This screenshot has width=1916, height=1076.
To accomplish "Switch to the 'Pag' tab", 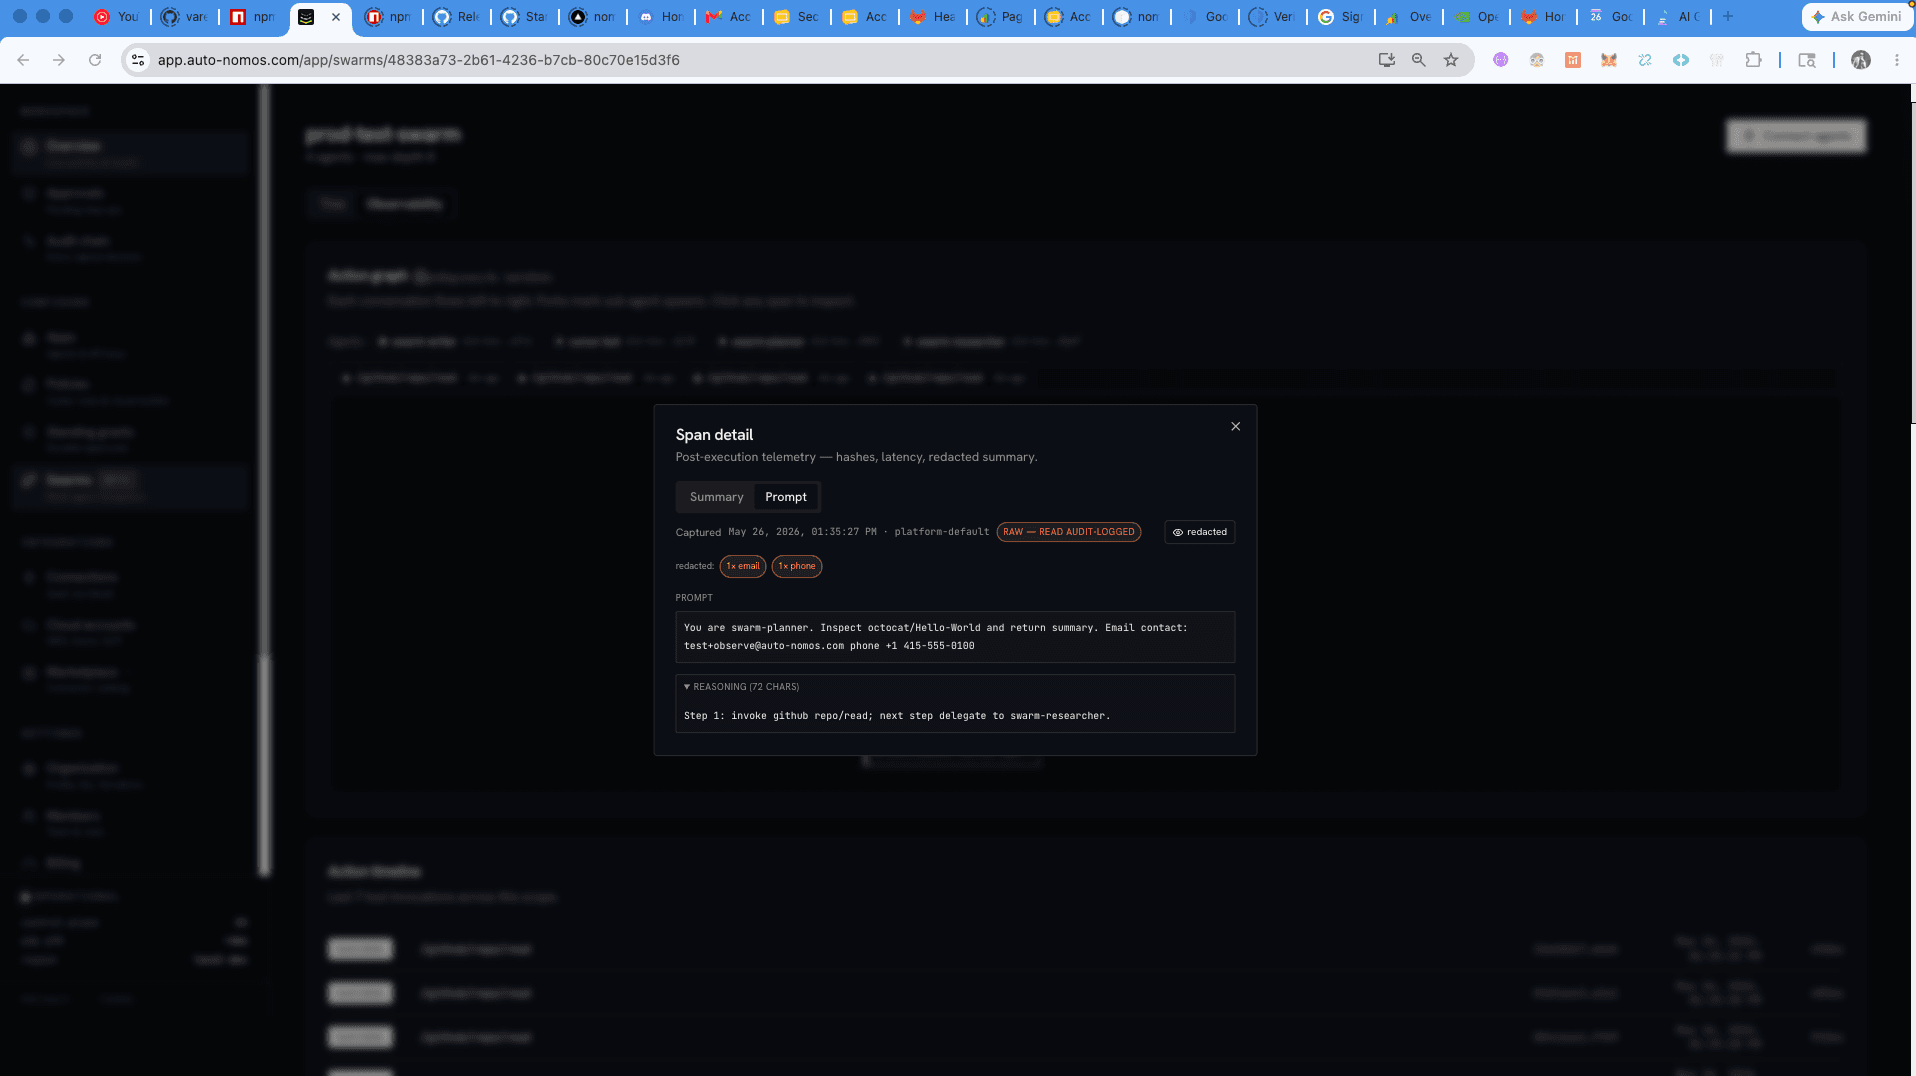I will pyautogui.click(x=1000, y=17).
